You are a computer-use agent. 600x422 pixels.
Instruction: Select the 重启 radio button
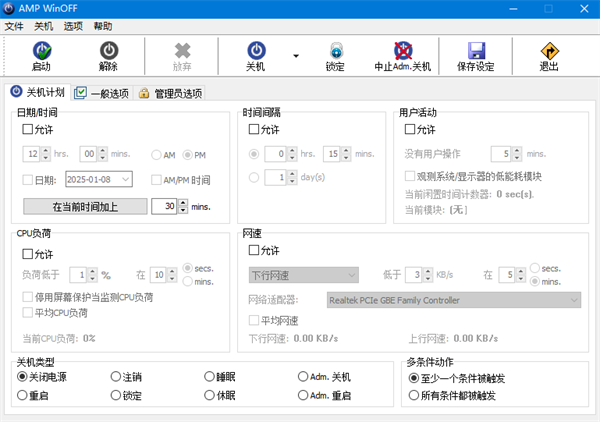pos(22,395)
